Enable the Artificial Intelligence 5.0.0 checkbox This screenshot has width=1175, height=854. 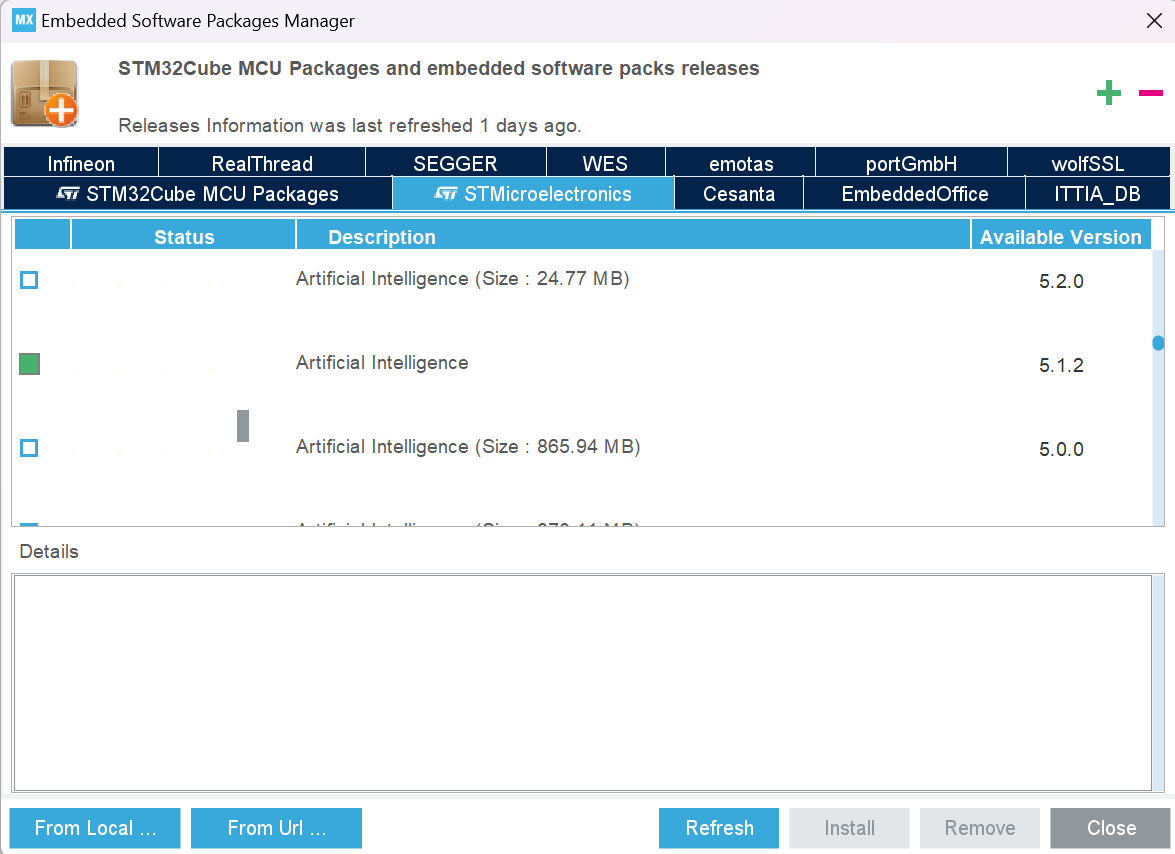pos(28,448)
